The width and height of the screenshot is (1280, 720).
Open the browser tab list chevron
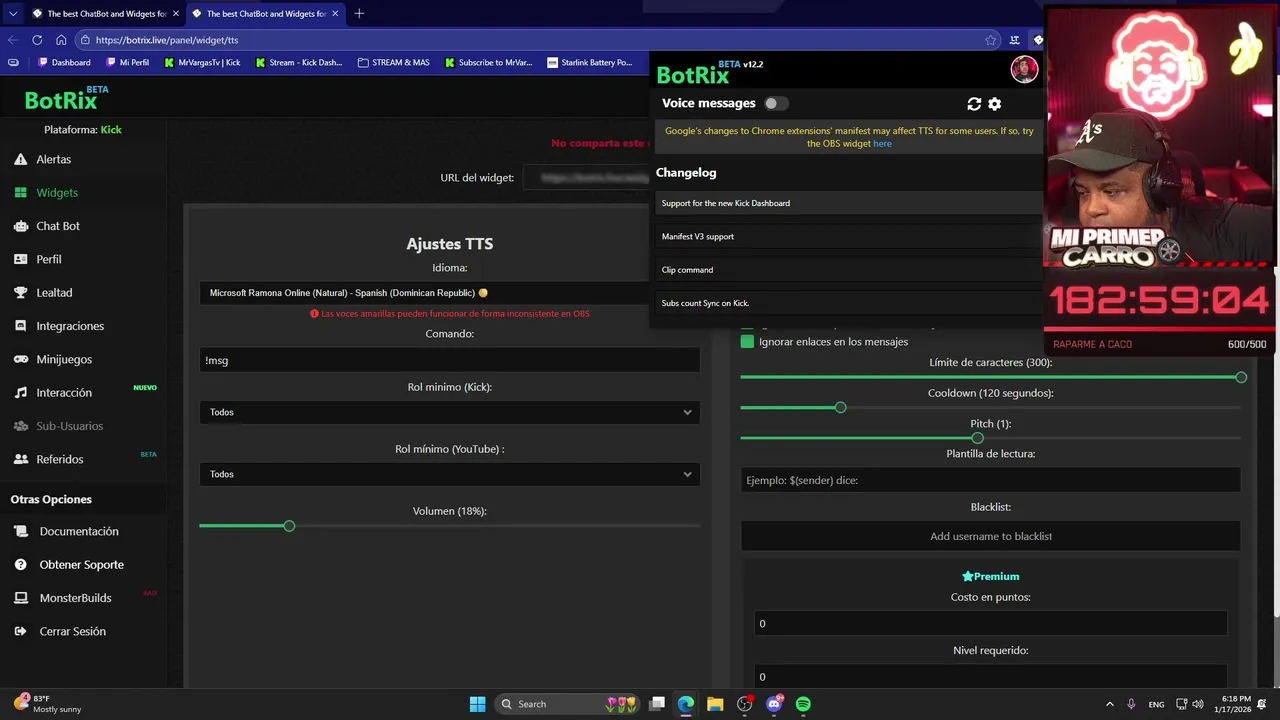pos(12,14)
